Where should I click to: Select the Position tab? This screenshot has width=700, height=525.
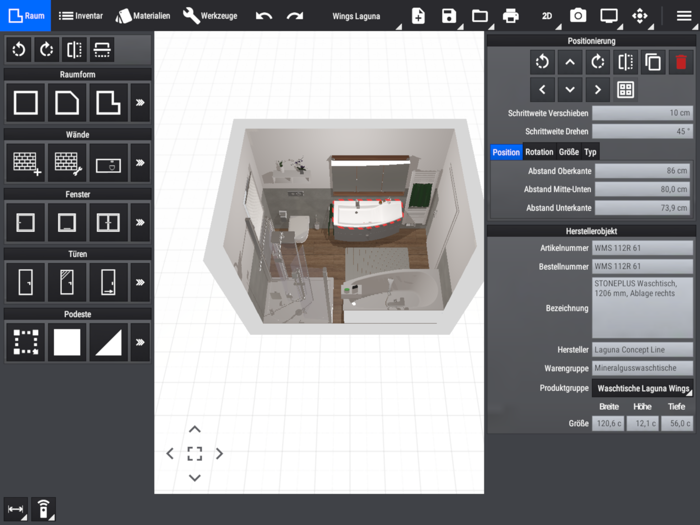[x=506, y=152]
